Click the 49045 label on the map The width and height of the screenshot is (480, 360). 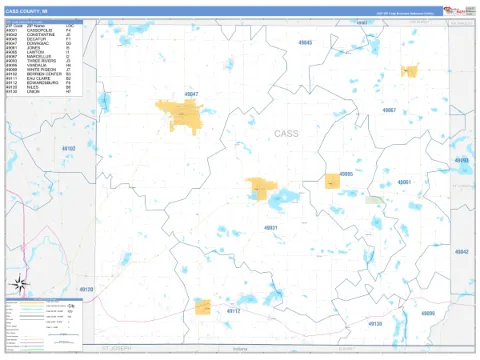(x=305, y=43)
